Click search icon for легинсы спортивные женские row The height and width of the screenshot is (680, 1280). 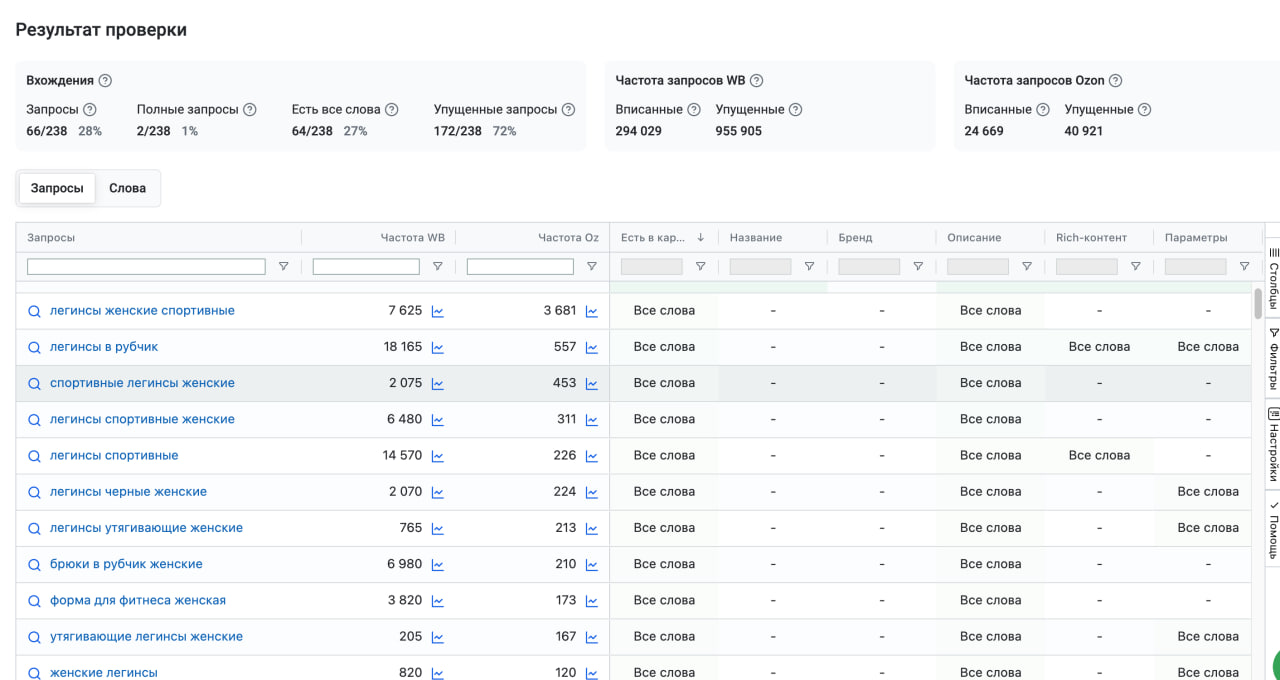[x=34, y=420]
